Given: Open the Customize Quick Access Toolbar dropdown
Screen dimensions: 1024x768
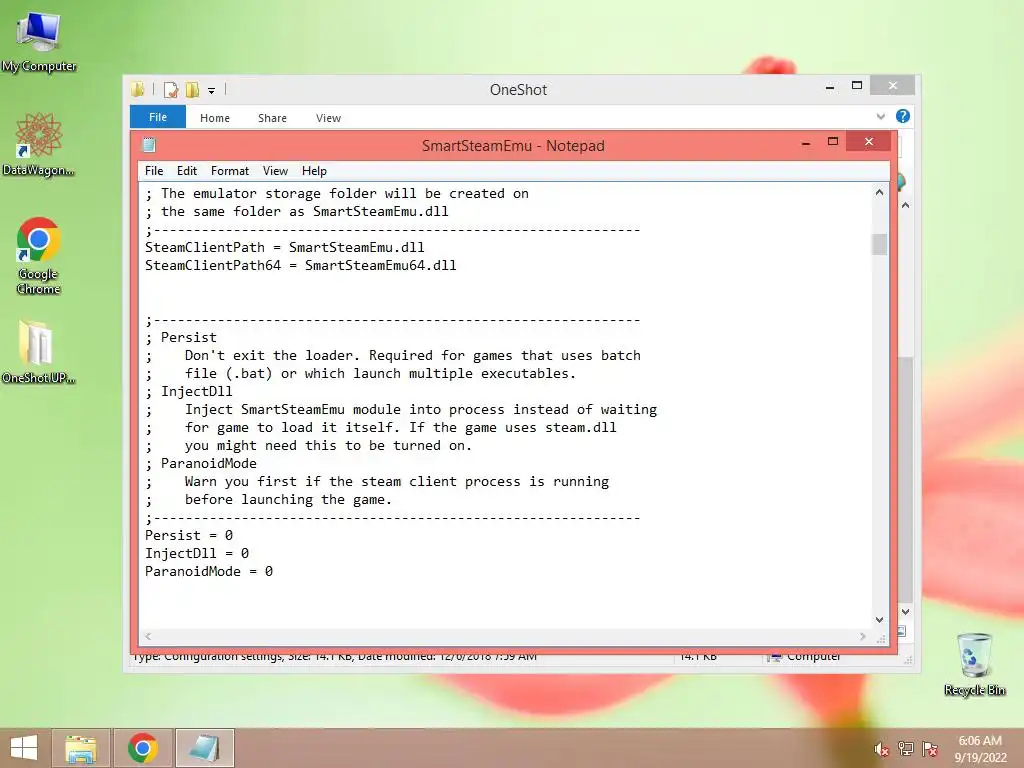Looking at the screenshot, I should click(212, 91).
